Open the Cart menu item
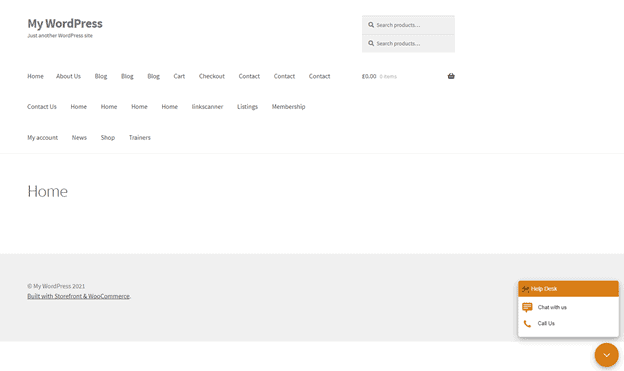 [x=179, y=76]
